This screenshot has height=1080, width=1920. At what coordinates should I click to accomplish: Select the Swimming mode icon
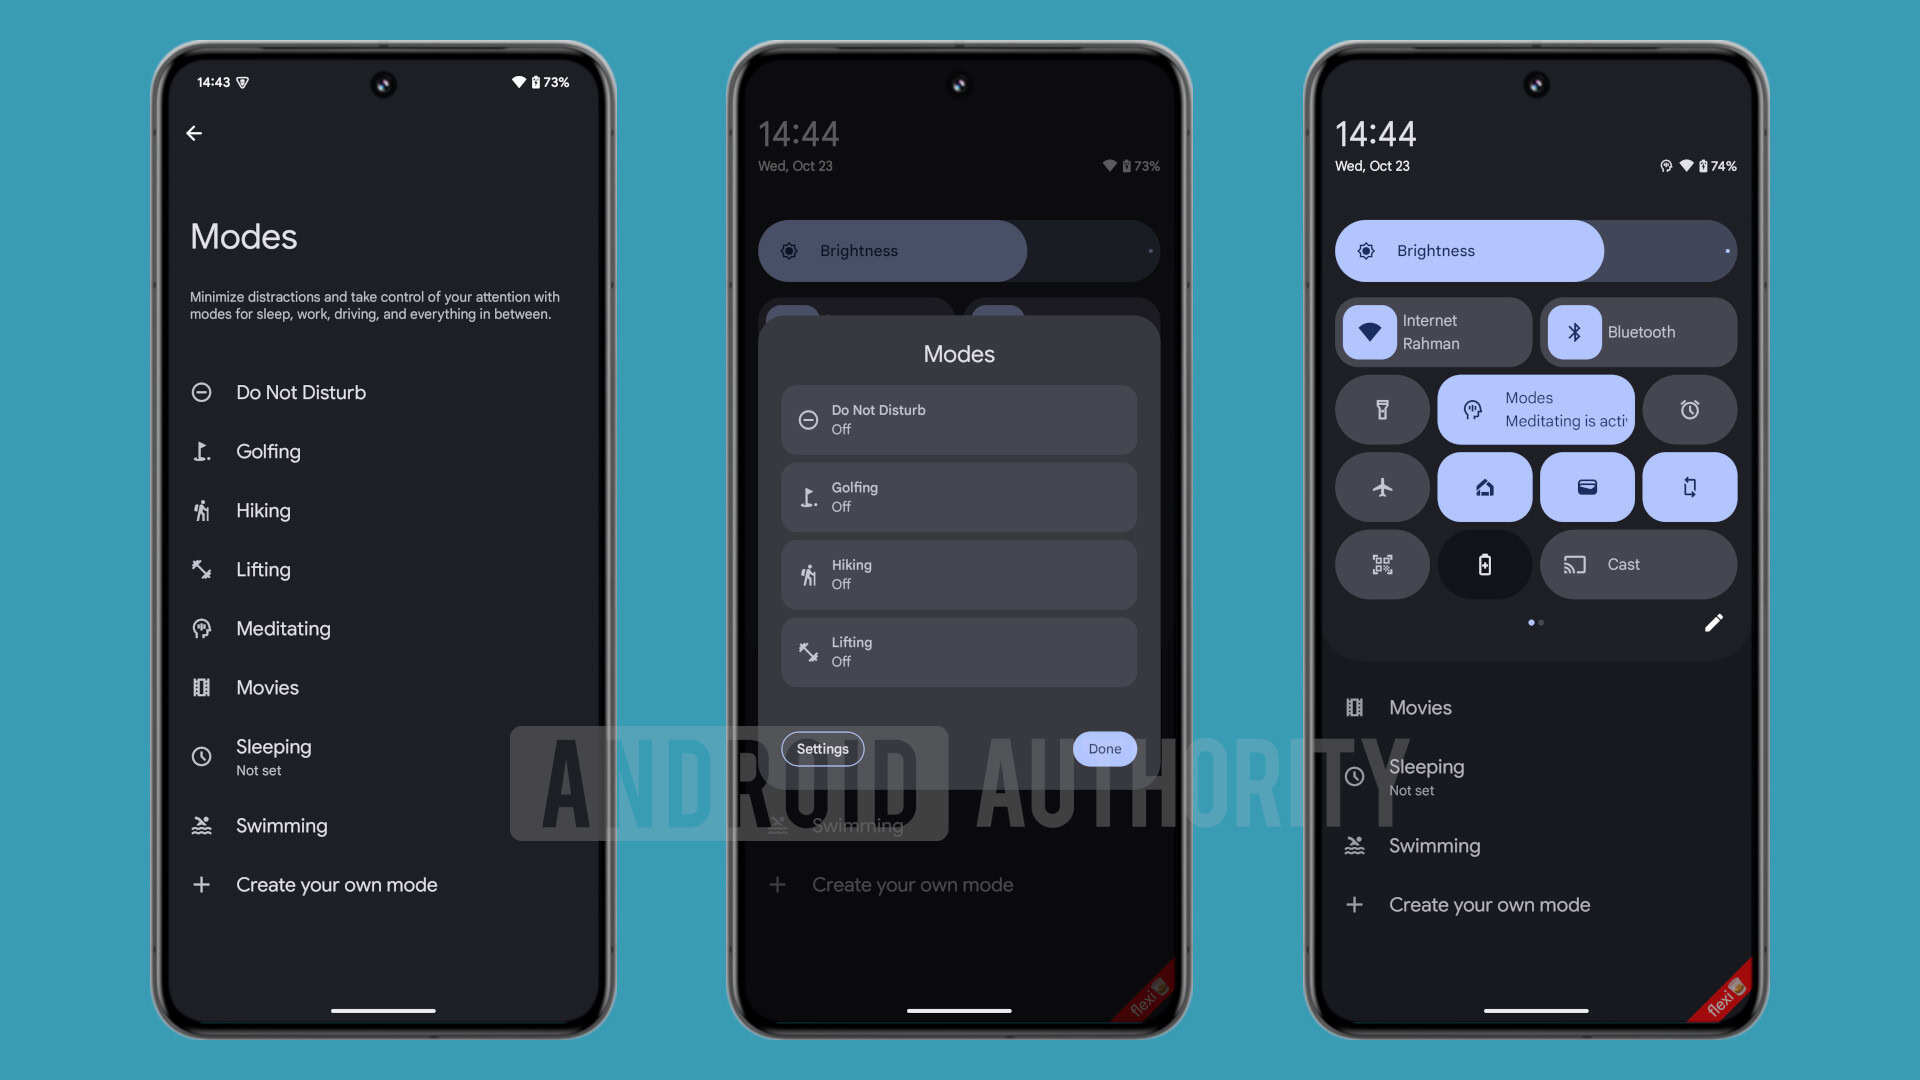point(202,824)
